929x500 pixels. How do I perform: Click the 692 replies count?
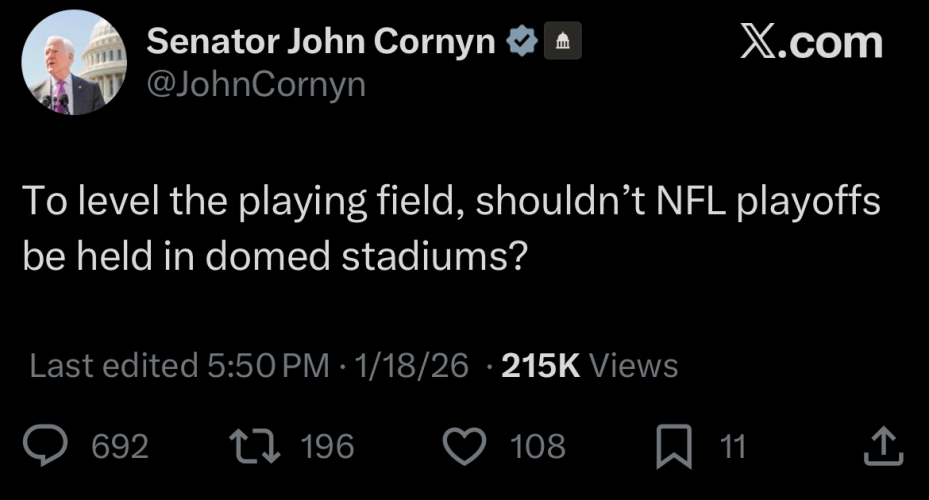click(x=119, y=446)
